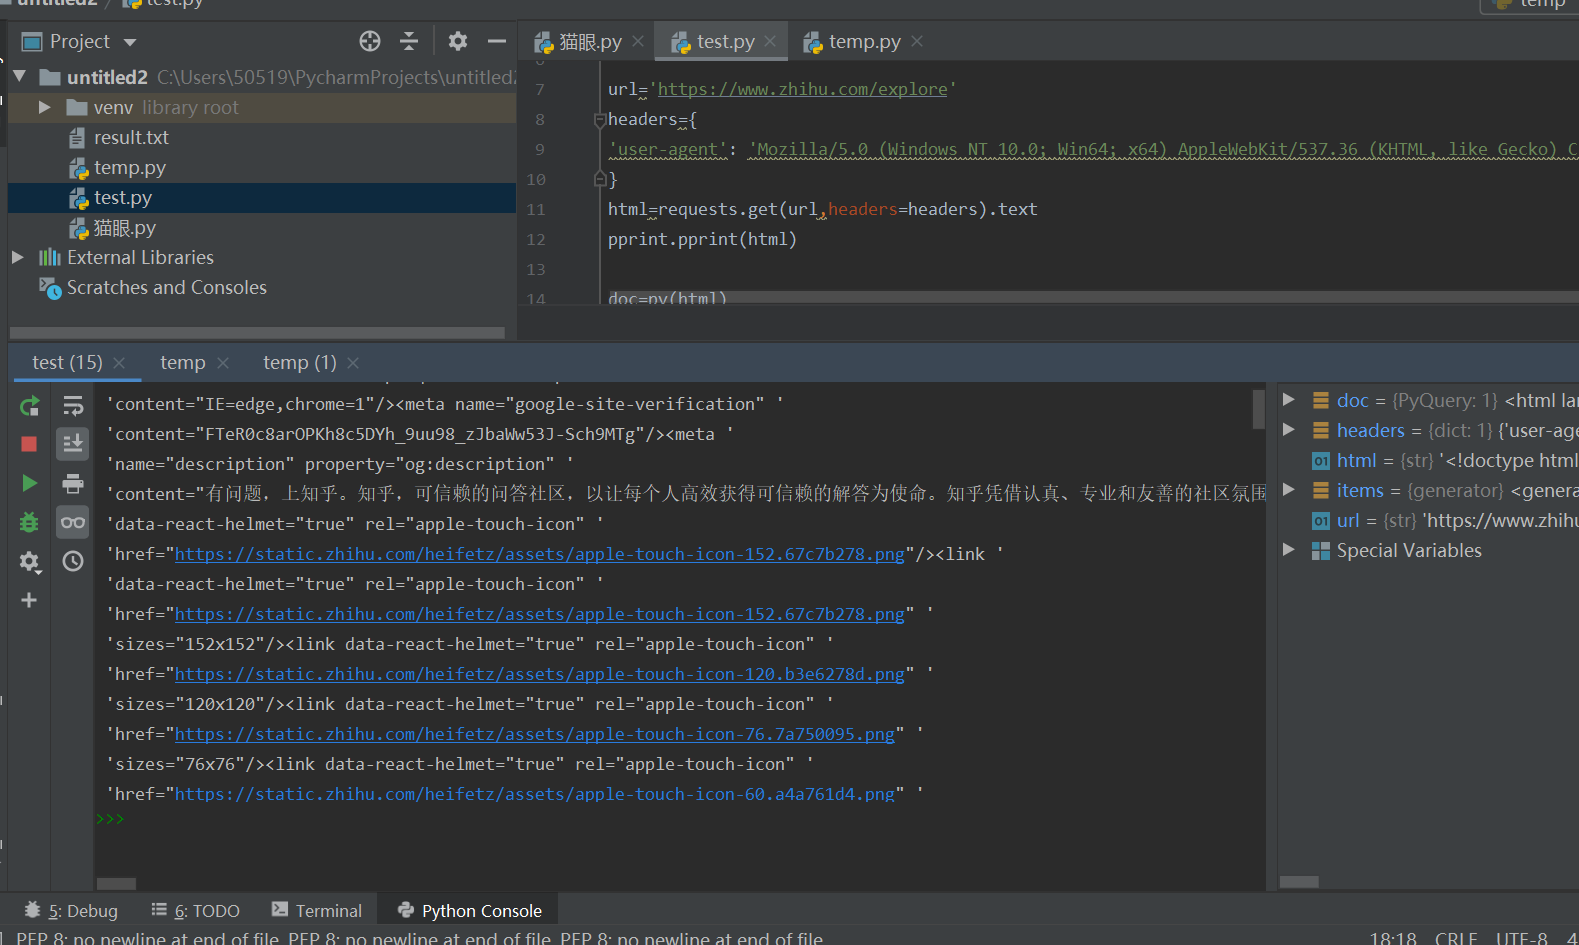Click CRLF line separator in status bar
The width and height of the screenshot is (1579, 945).
pyautogui.click(x=1456, y=938)
